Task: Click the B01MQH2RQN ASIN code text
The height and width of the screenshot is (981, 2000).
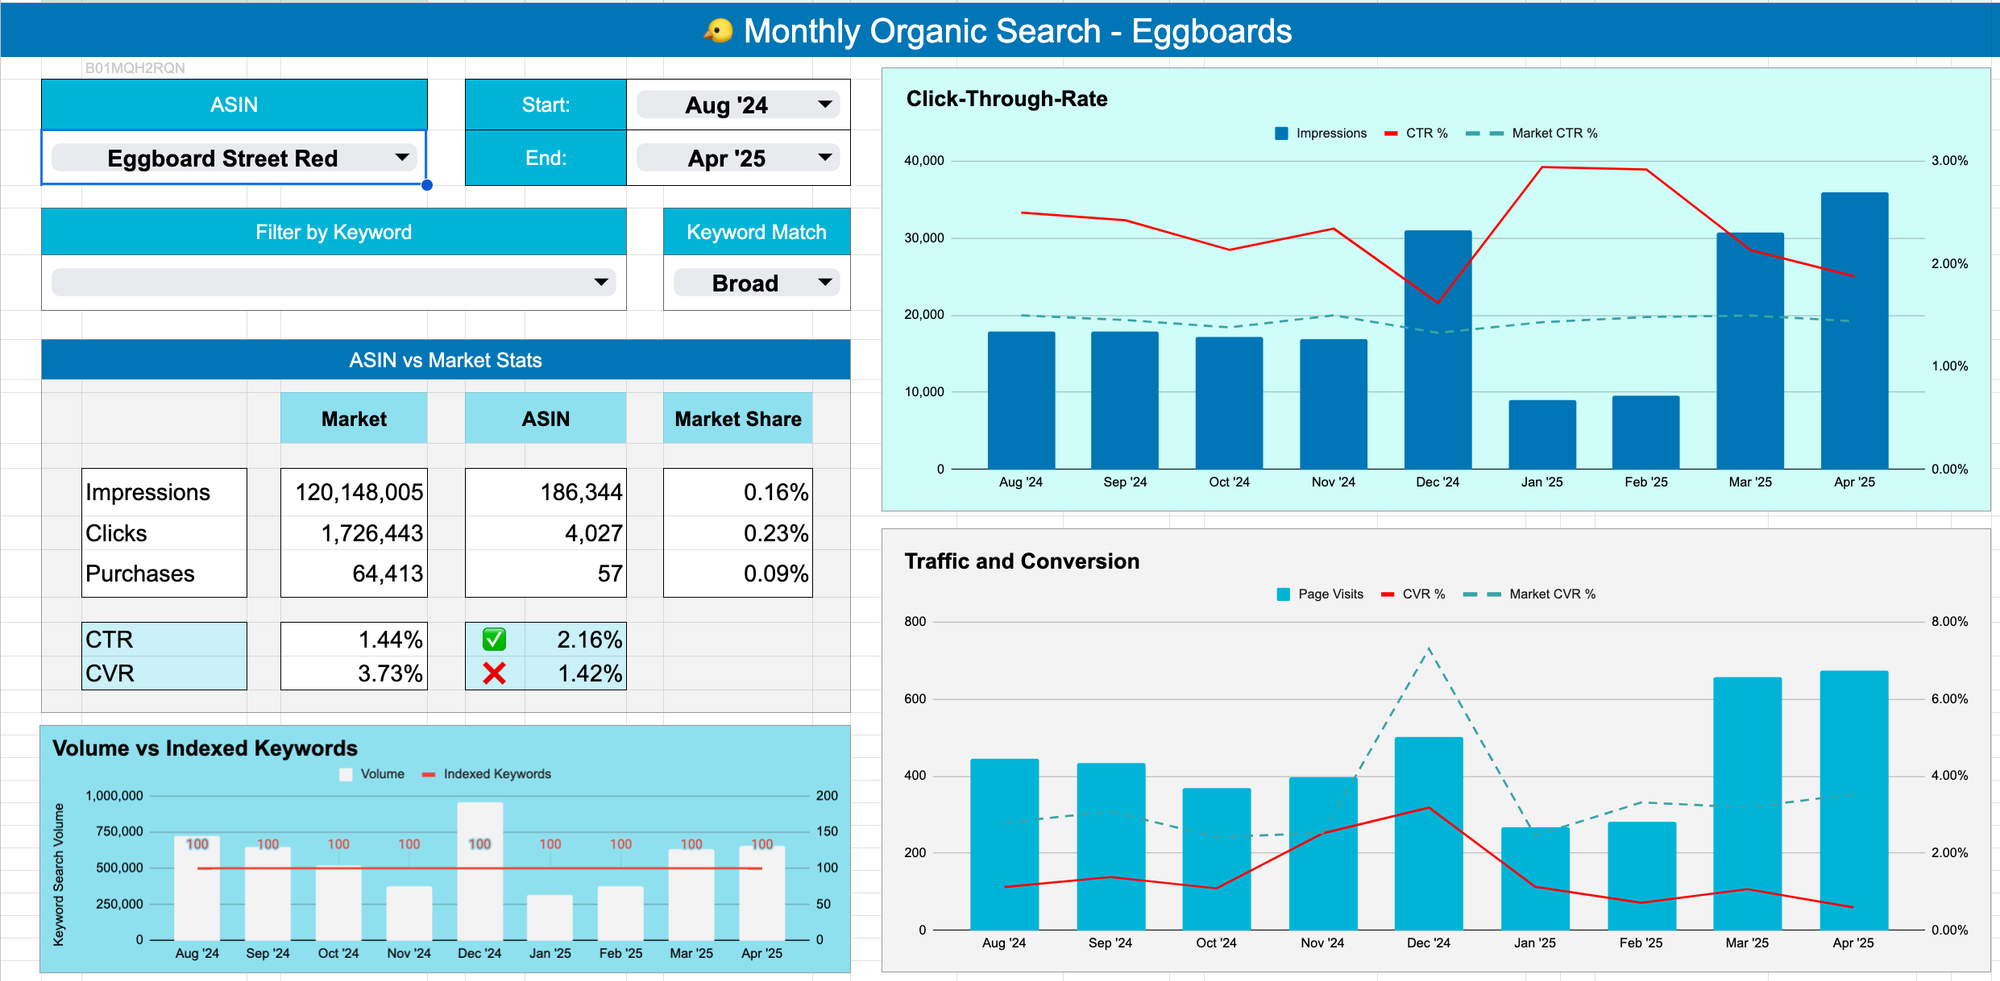Action: 135,68
